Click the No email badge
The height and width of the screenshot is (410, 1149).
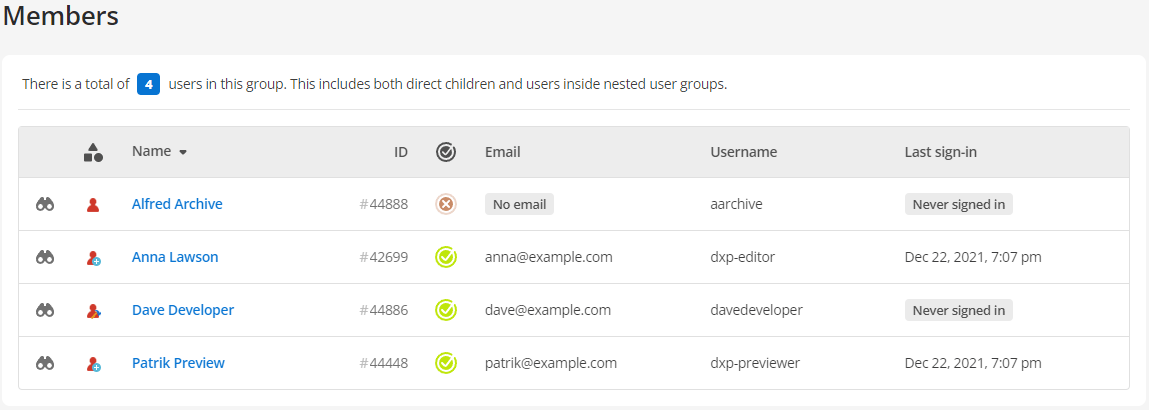(x=520, y=204)
